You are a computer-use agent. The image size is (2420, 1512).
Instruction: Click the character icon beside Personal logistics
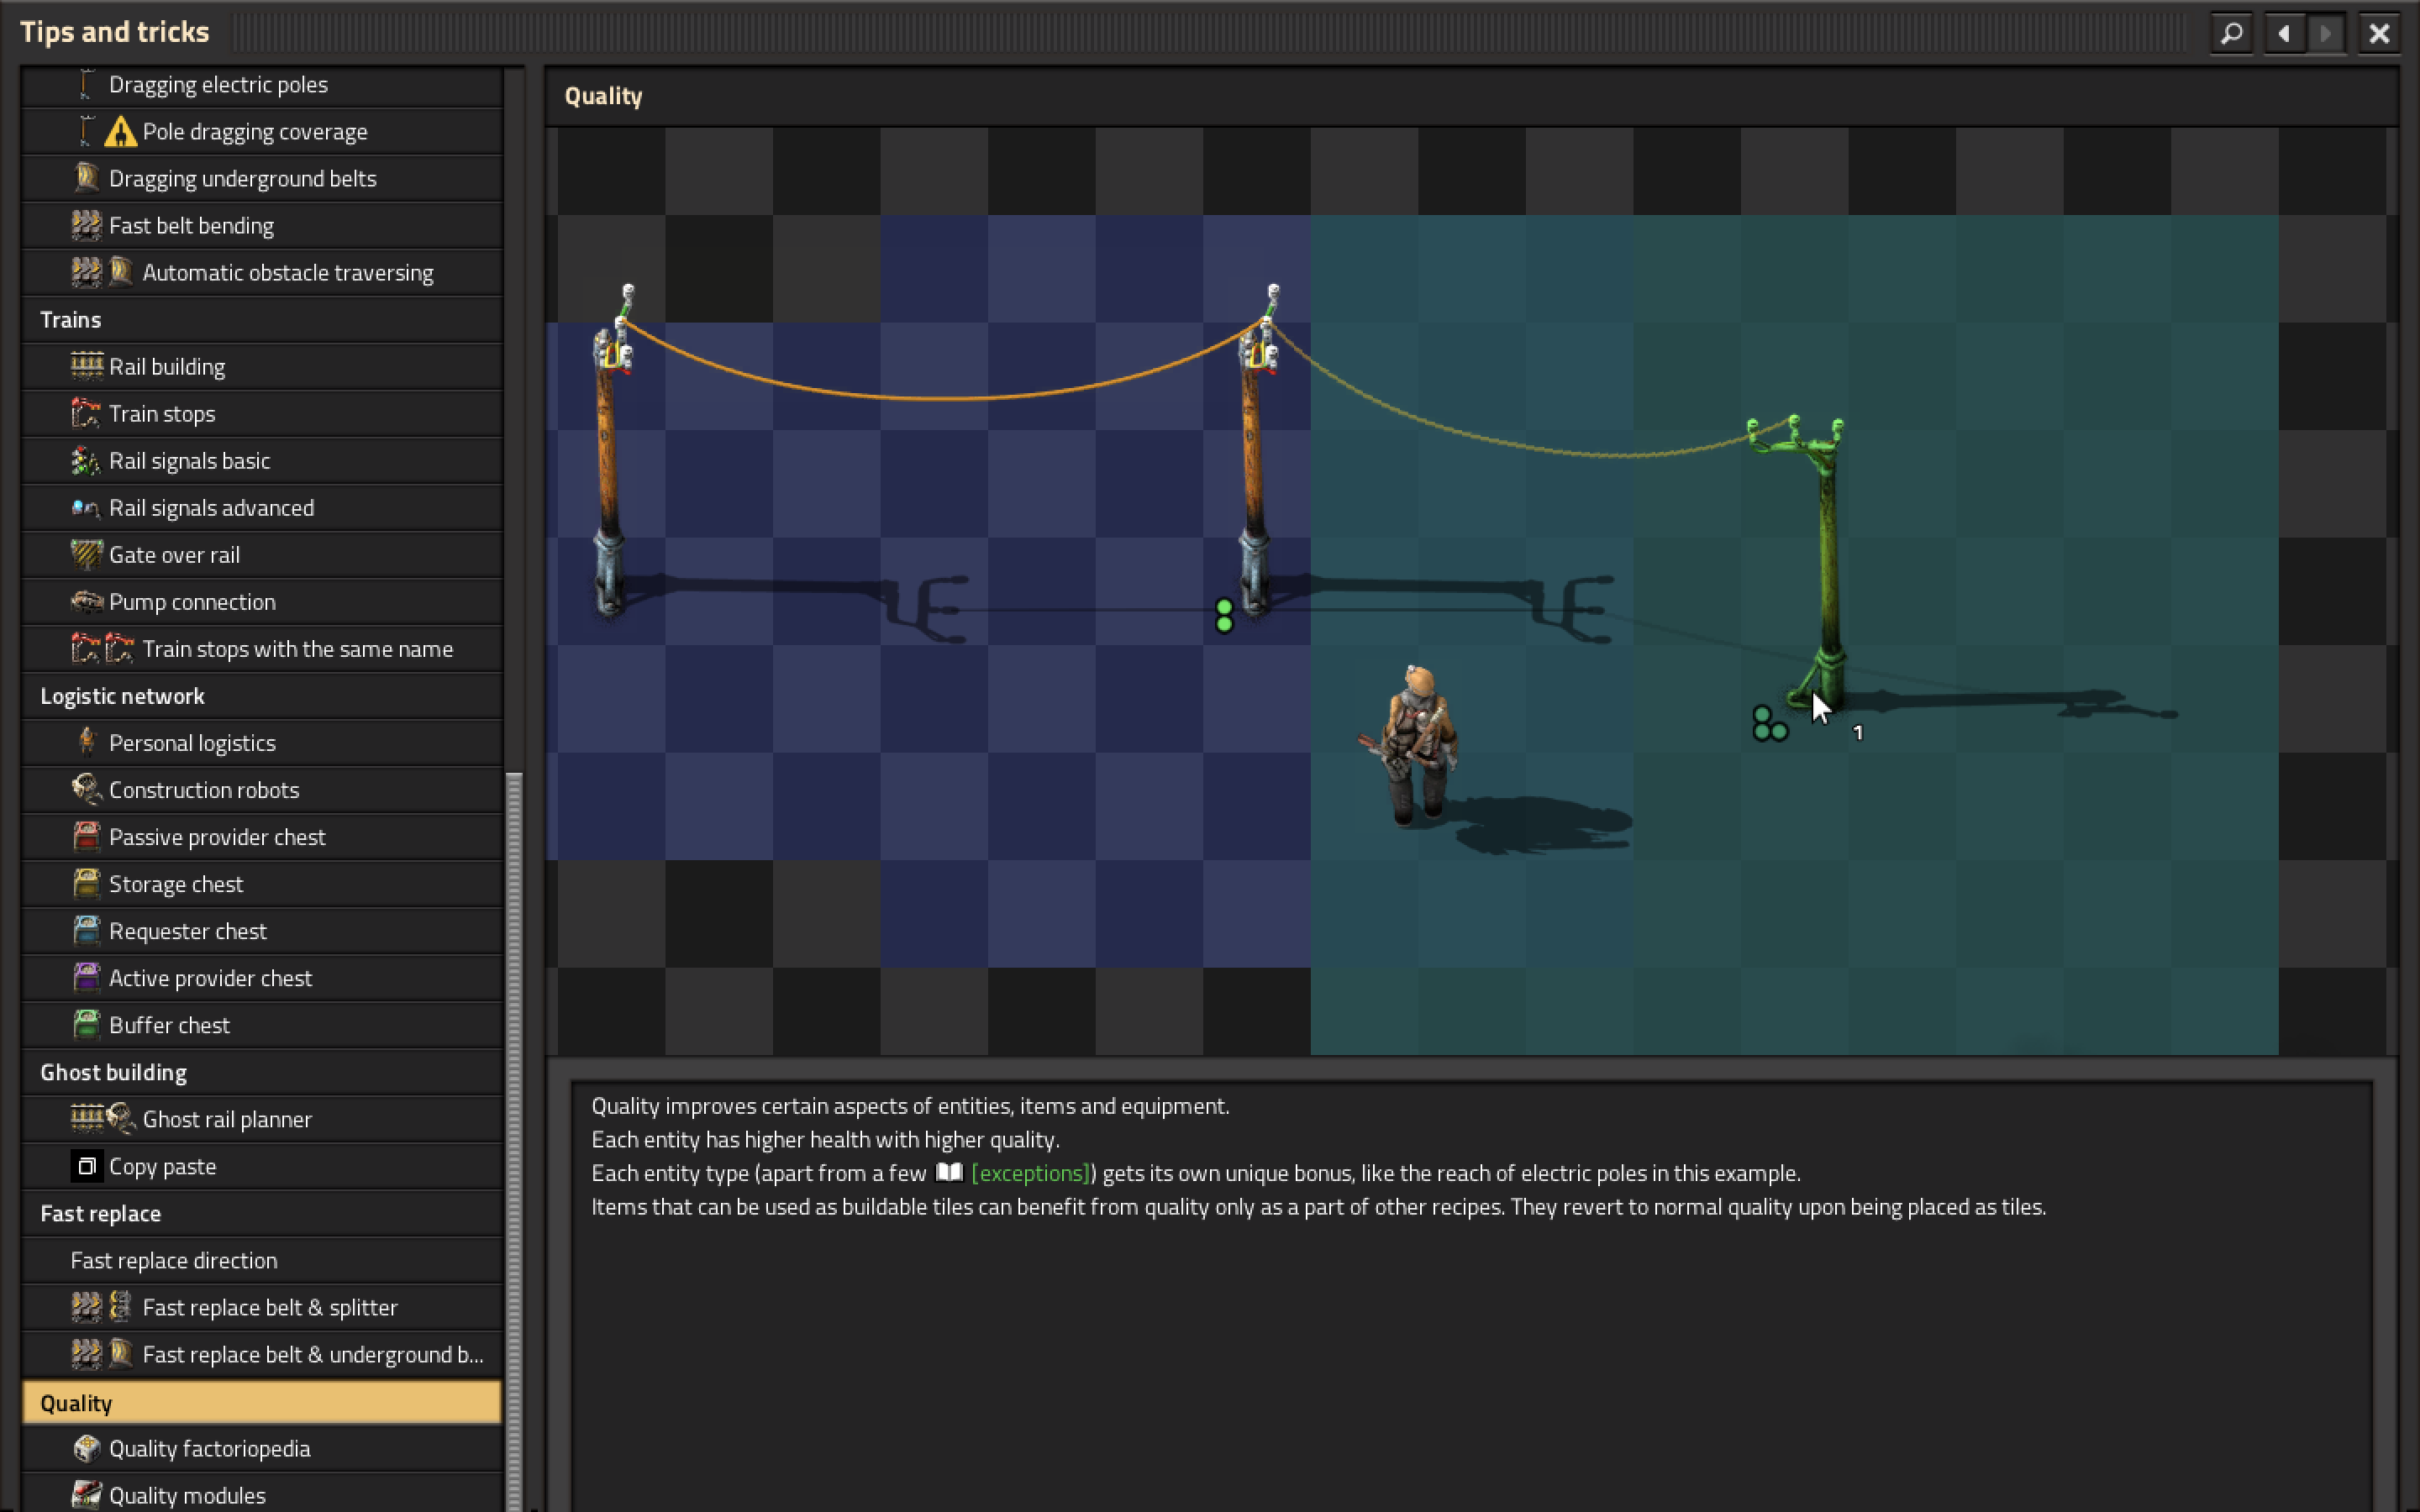87,742
